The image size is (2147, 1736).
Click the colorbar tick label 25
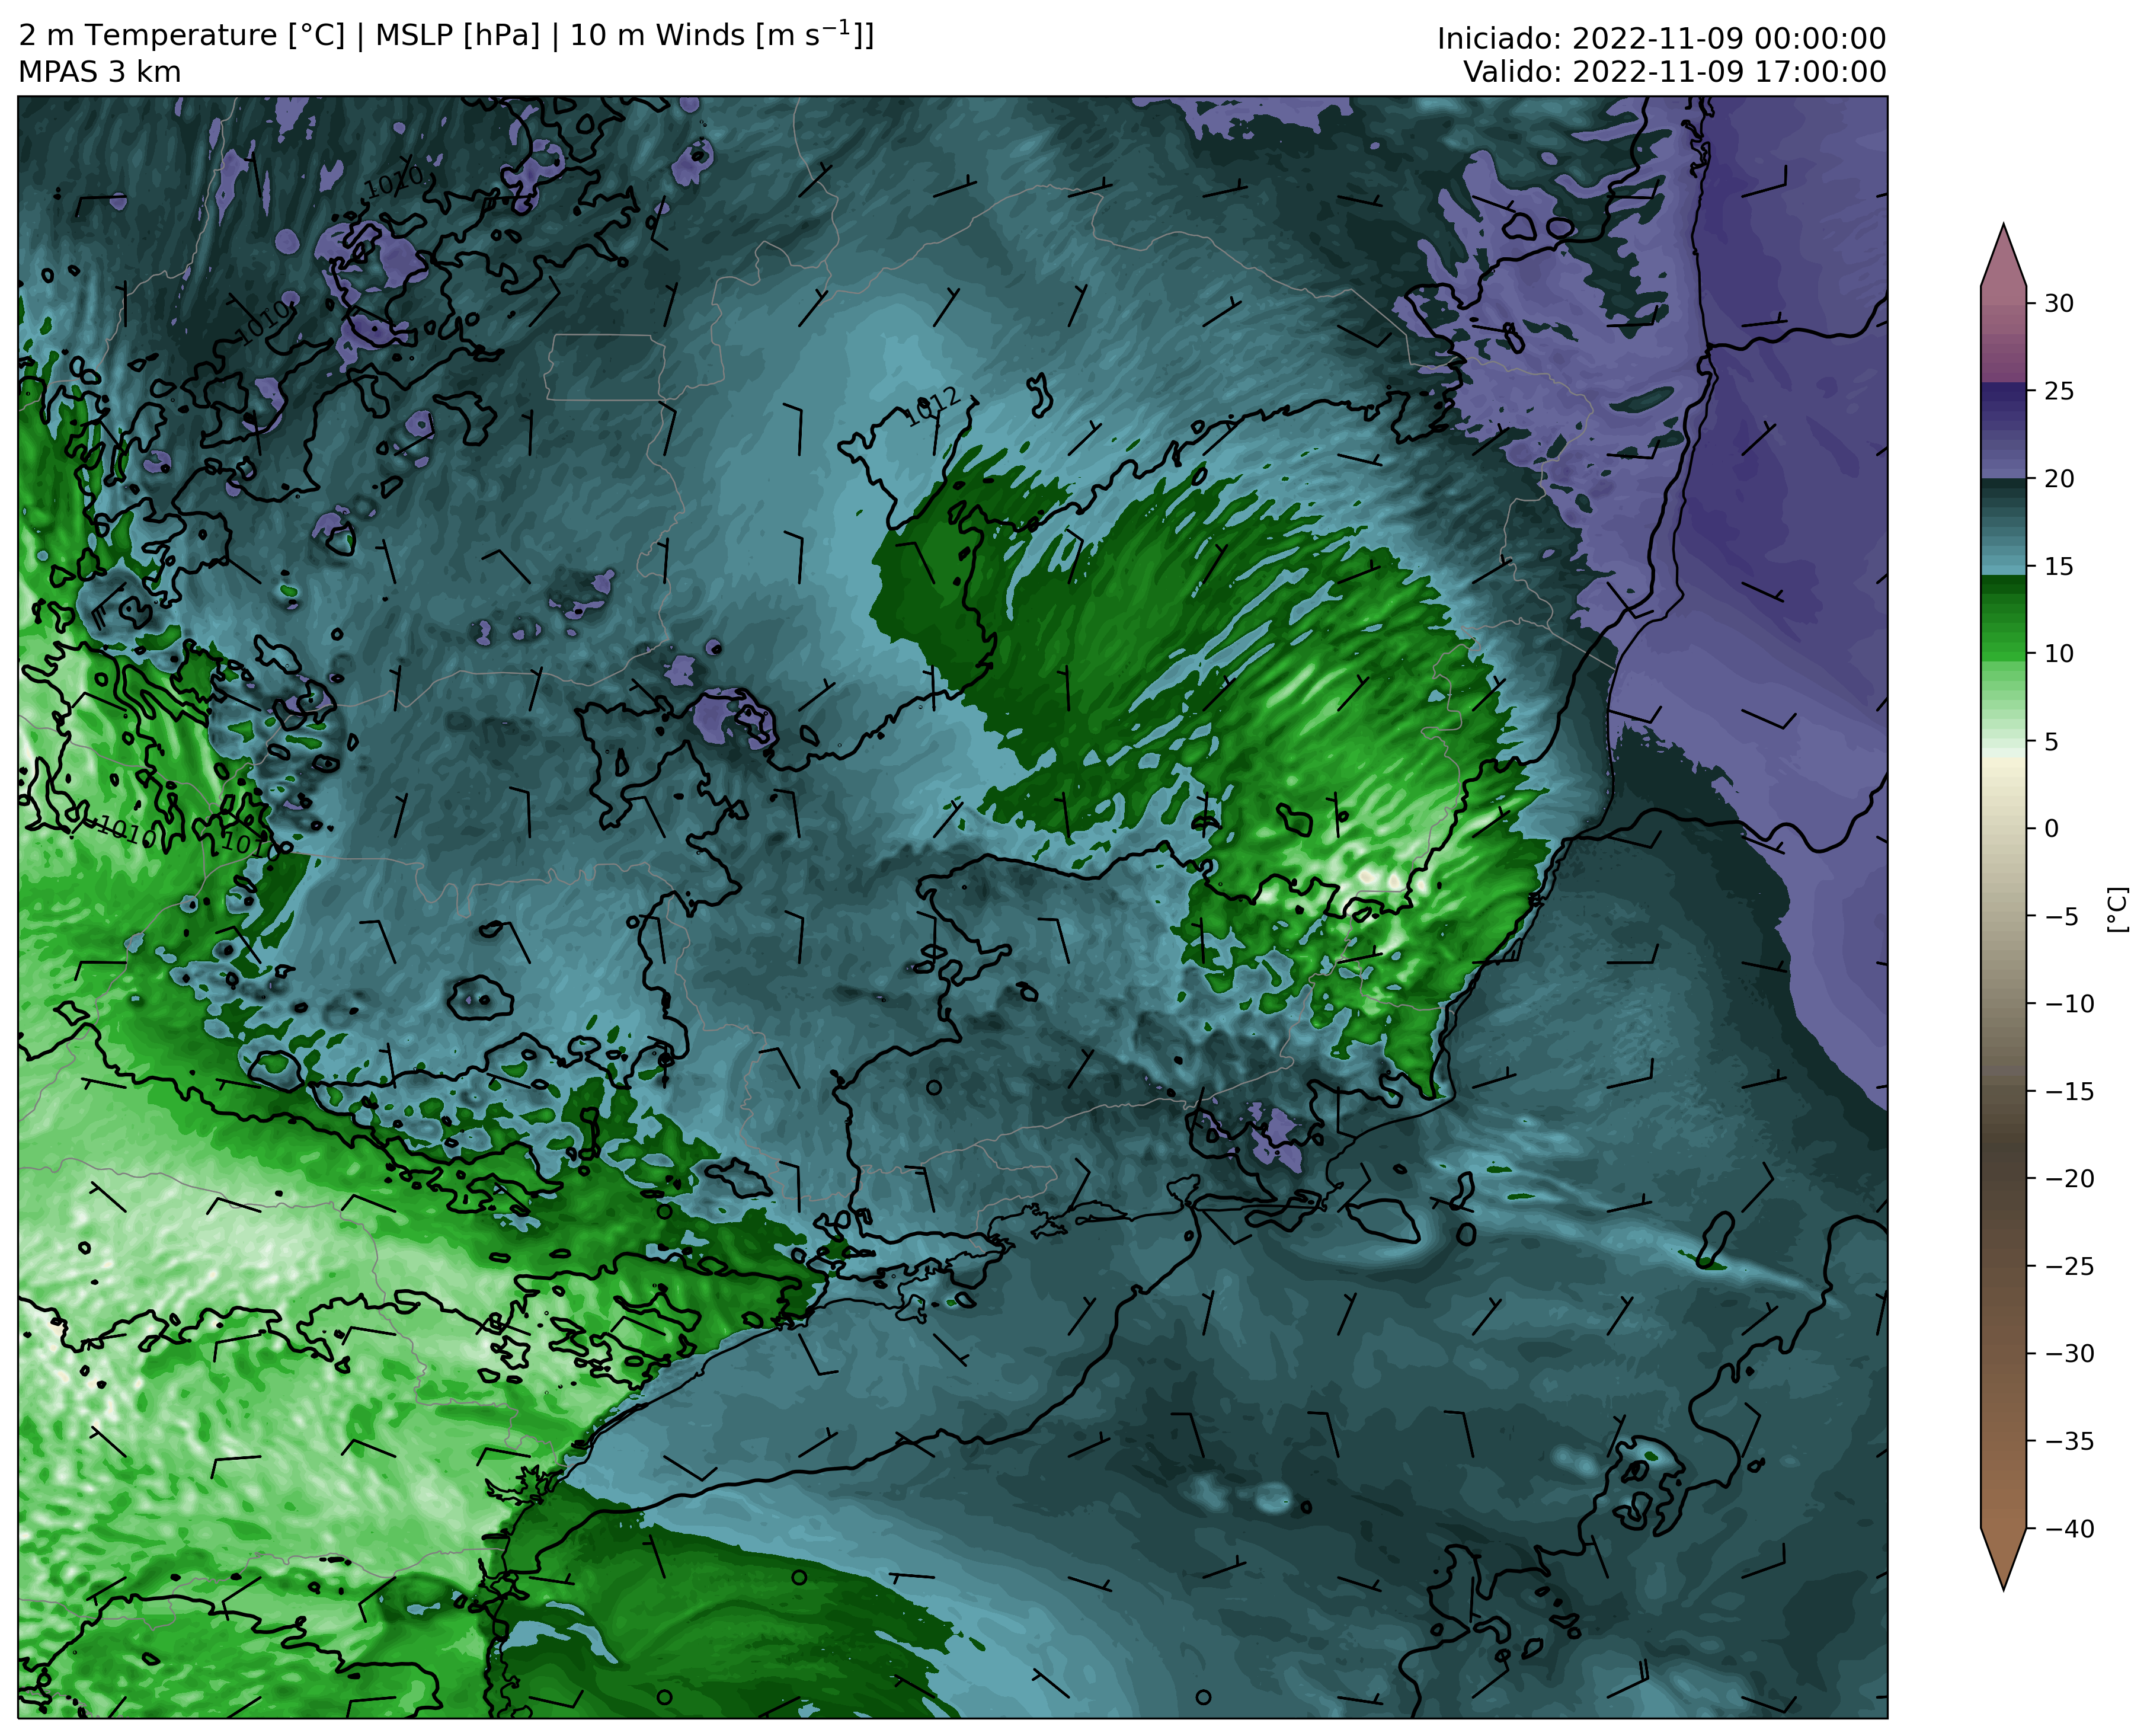coord(2058,391)
